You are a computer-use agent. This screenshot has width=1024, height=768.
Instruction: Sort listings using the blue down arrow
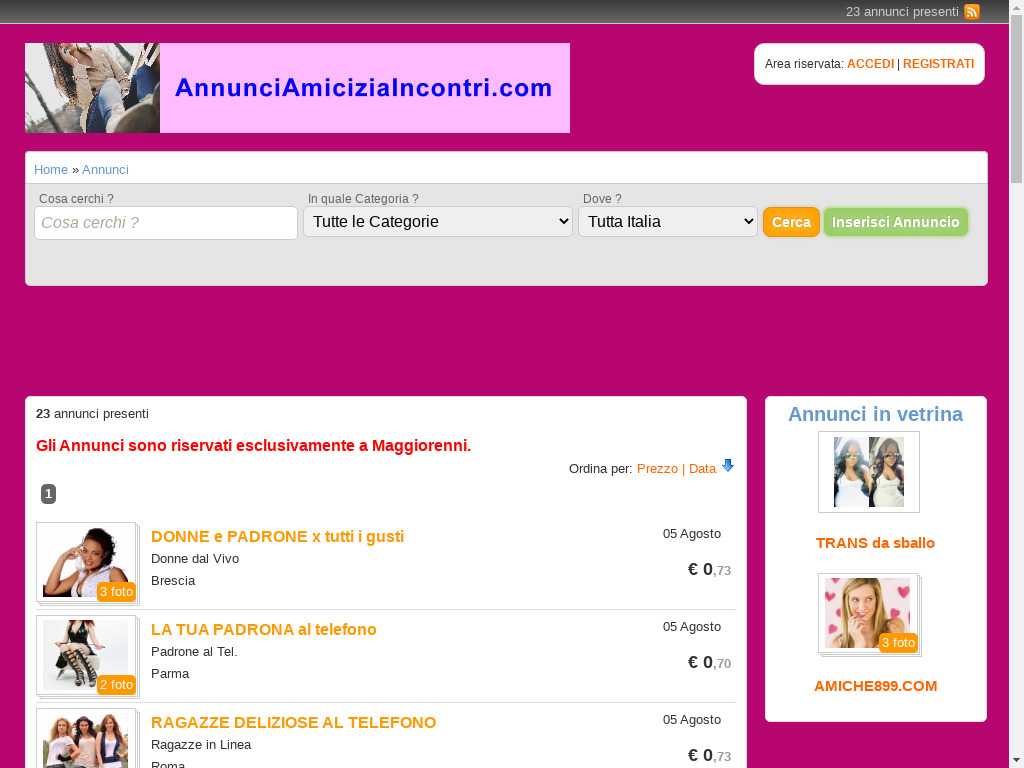[728, 466]
